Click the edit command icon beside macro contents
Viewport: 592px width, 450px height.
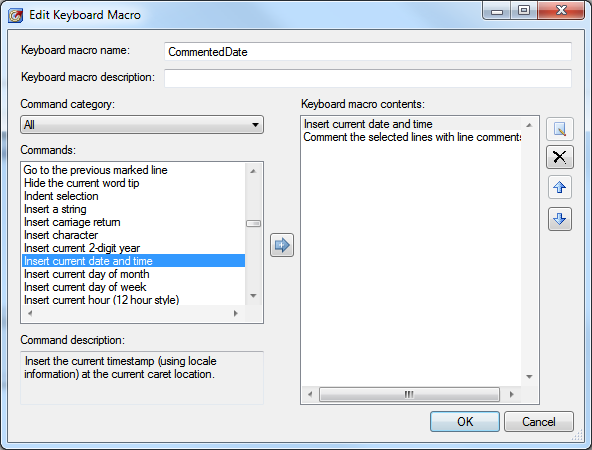click(x=560, y=129)
